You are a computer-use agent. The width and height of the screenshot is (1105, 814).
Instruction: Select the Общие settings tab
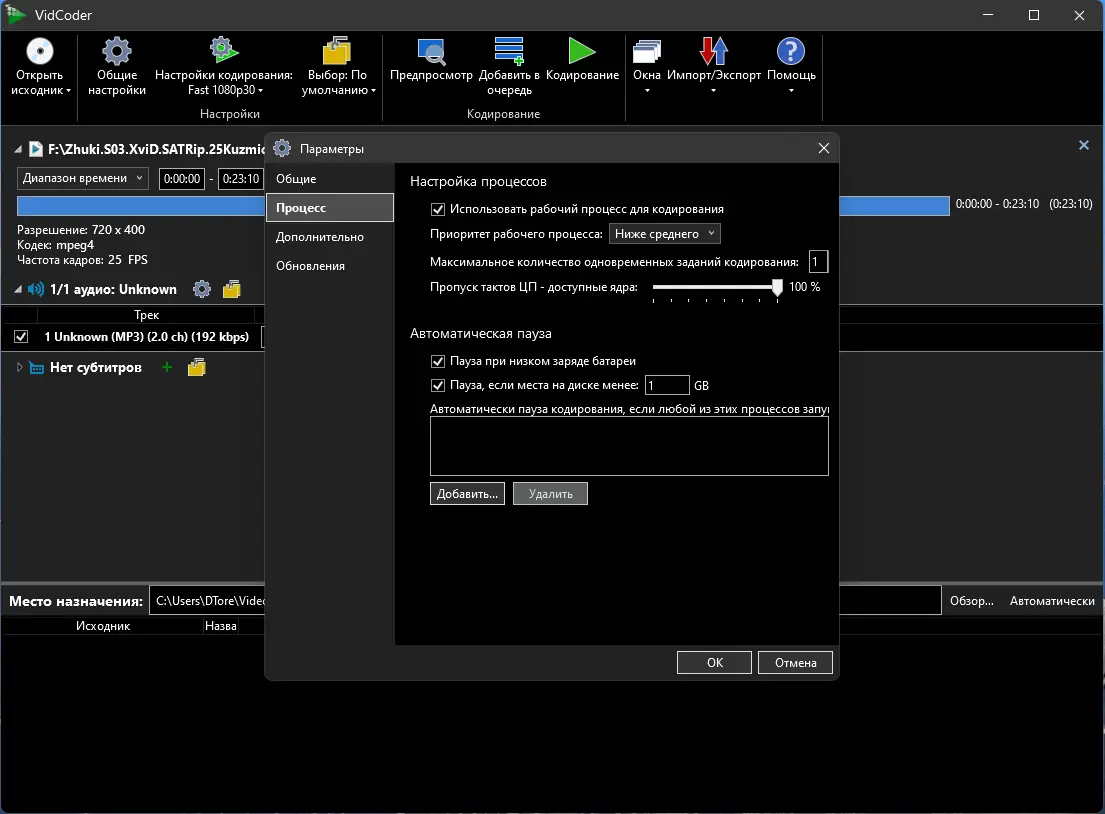tap(330, 179)
